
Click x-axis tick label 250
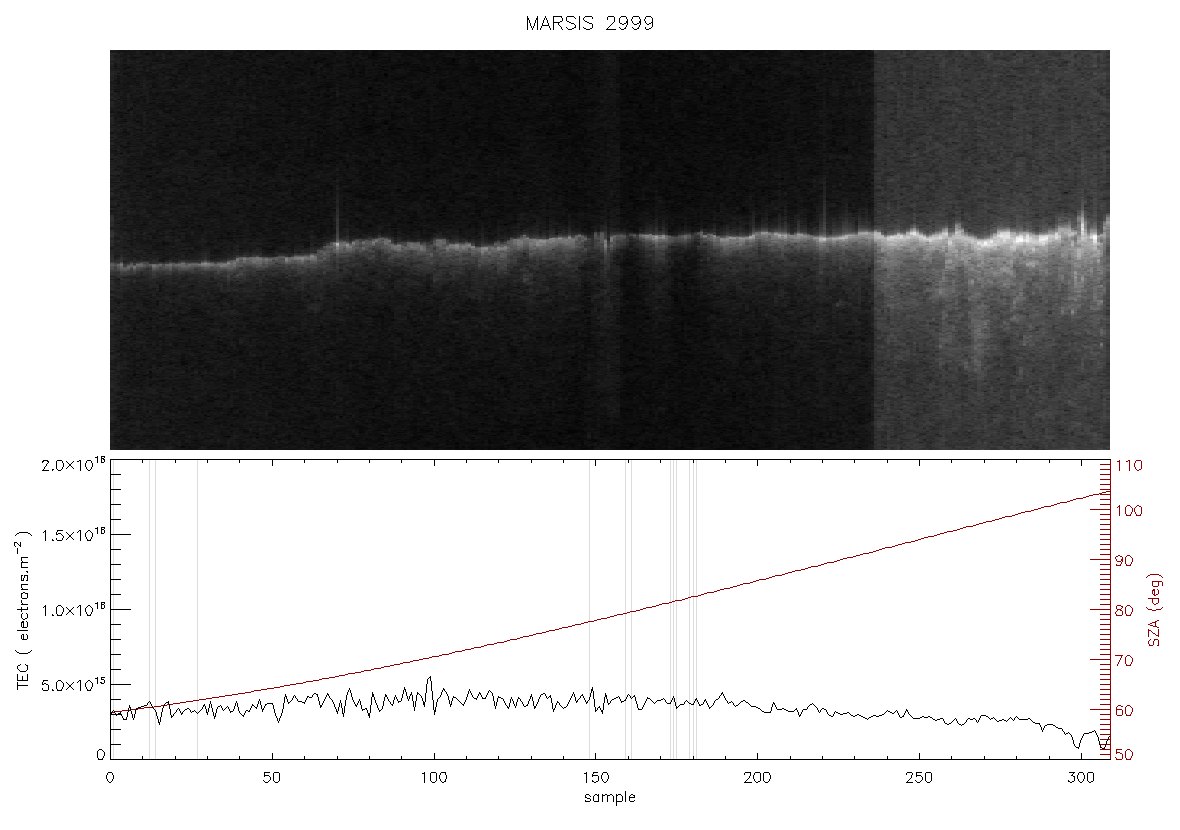920,777
